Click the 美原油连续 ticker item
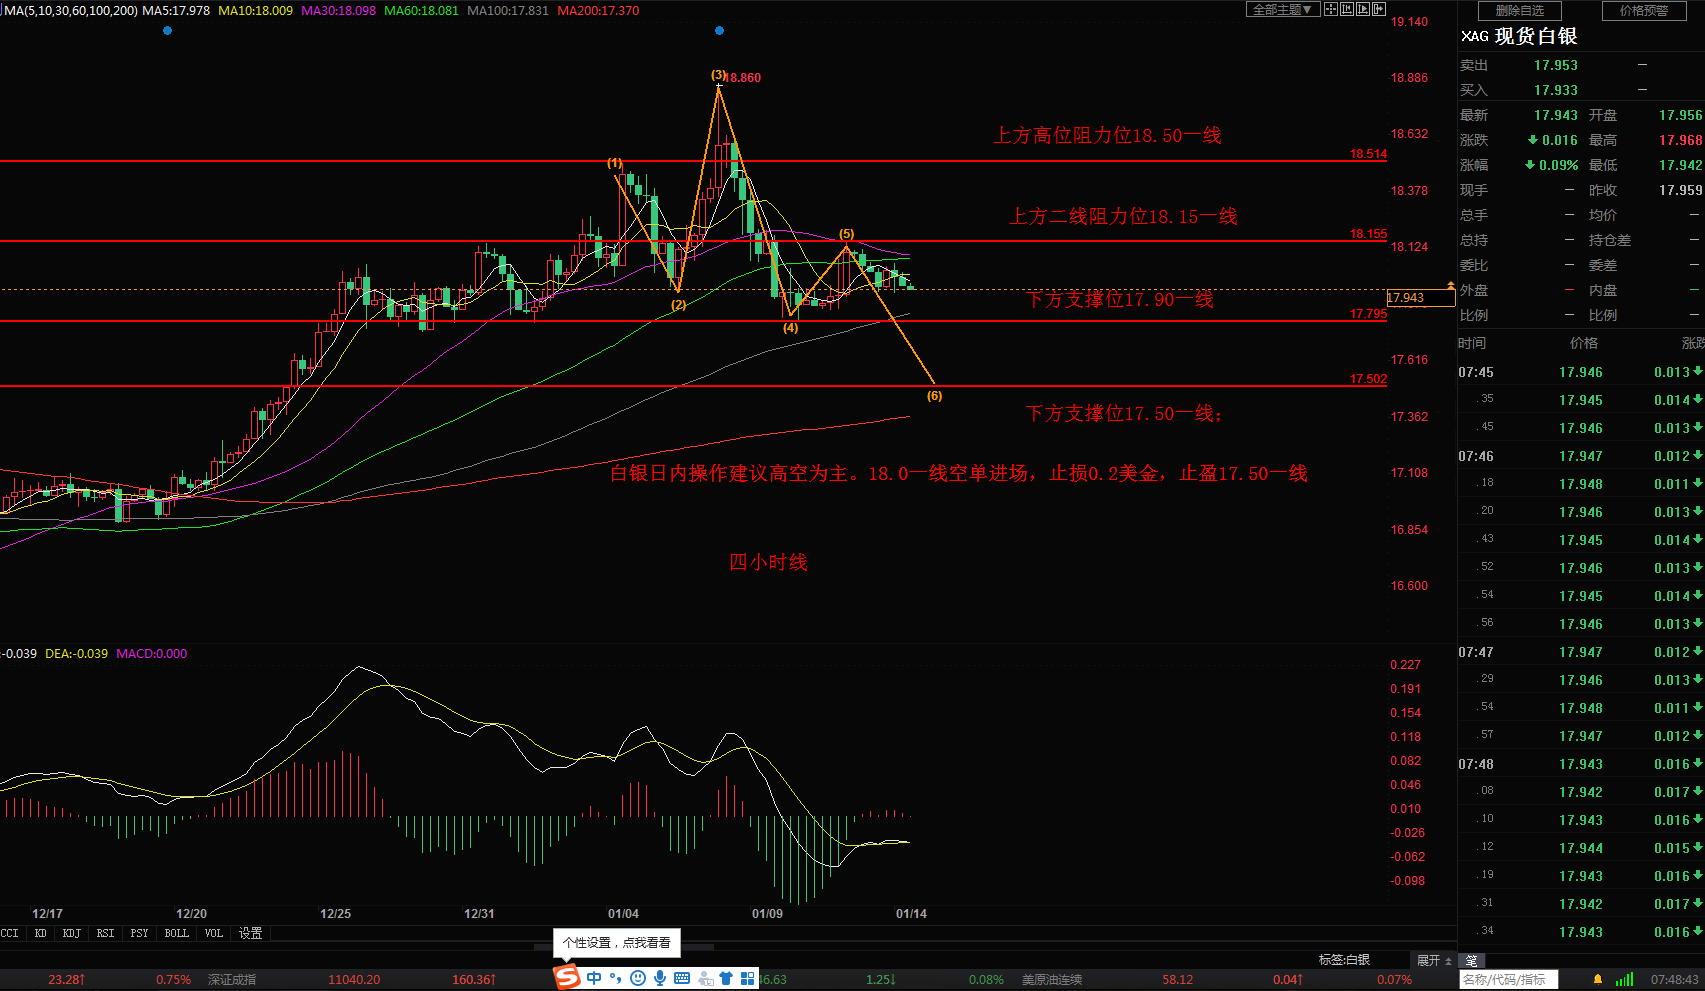 click(1052, 980)
